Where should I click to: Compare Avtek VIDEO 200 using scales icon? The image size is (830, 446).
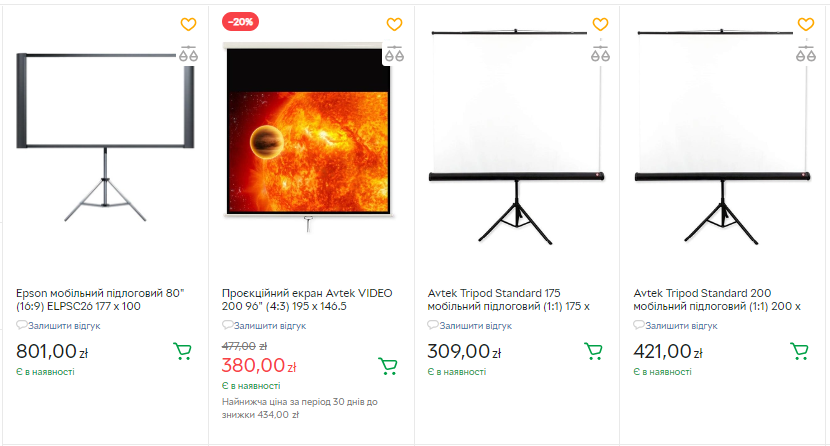point(395,54)
